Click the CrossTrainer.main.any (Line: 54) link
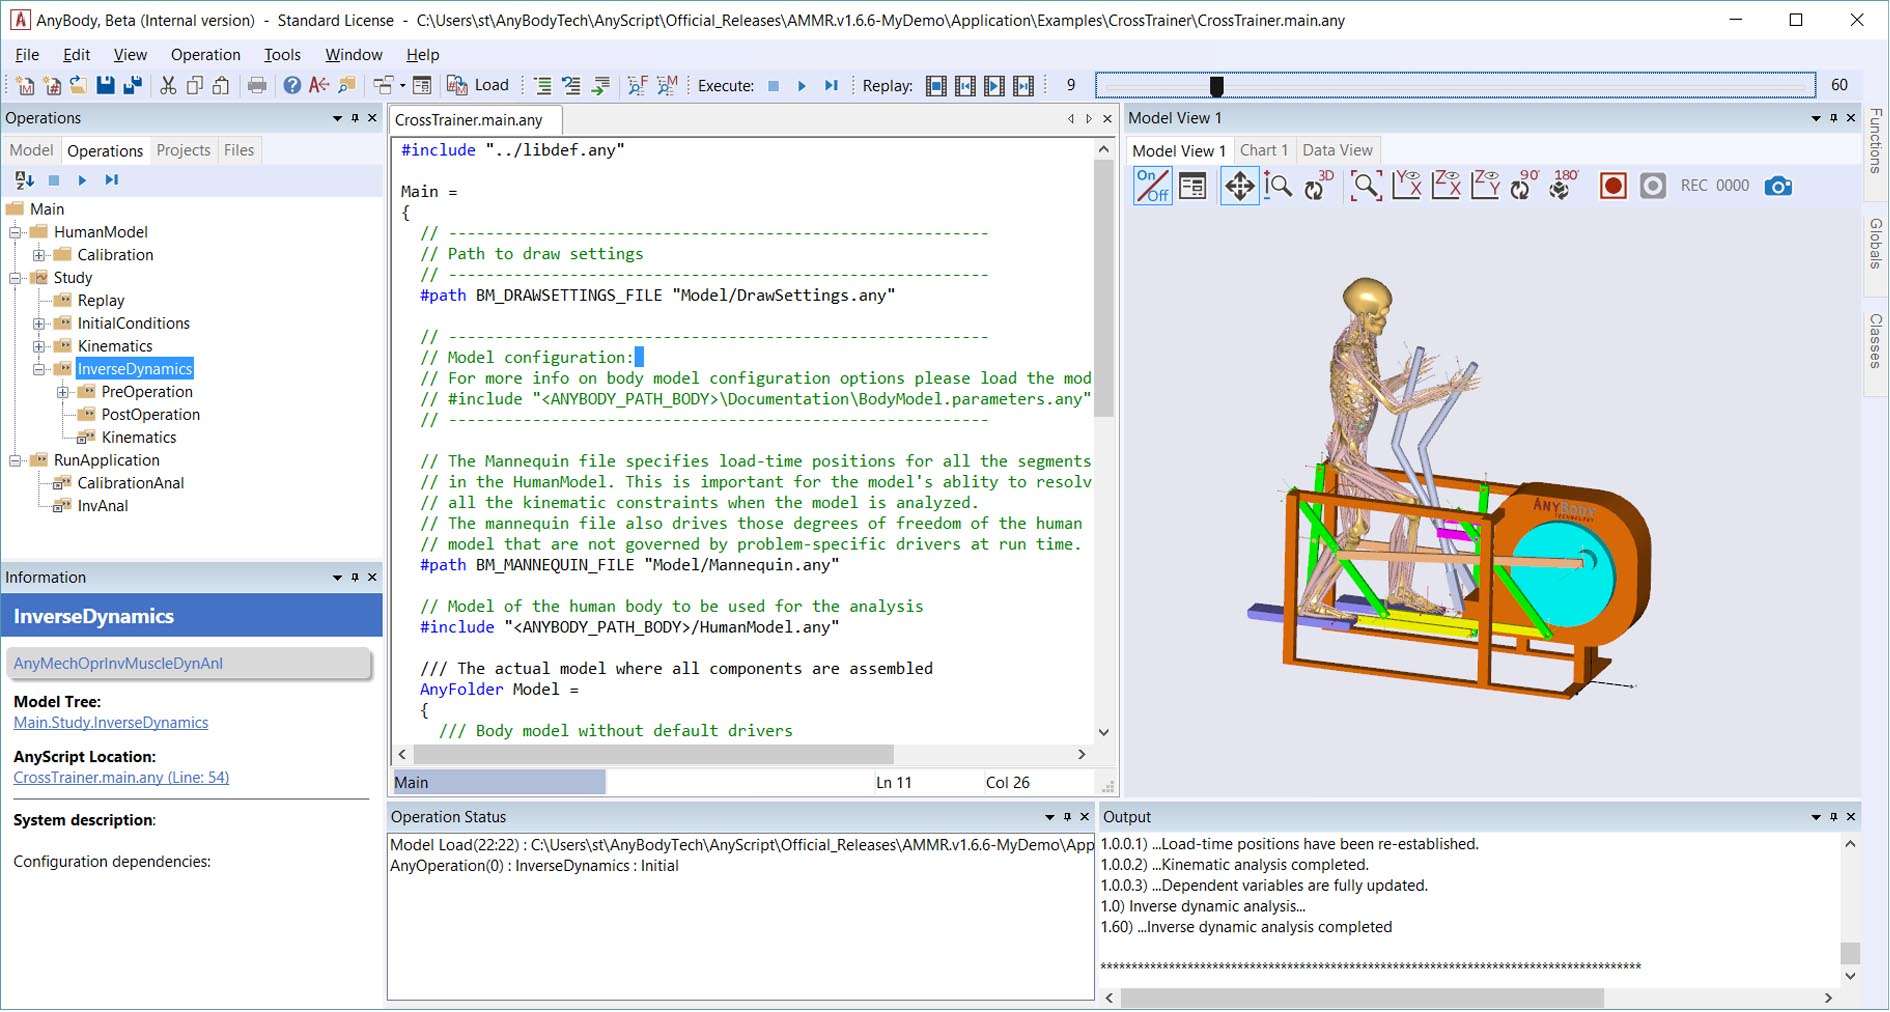This screenshot has height=1012, width=1890. [x=121, y=778]
